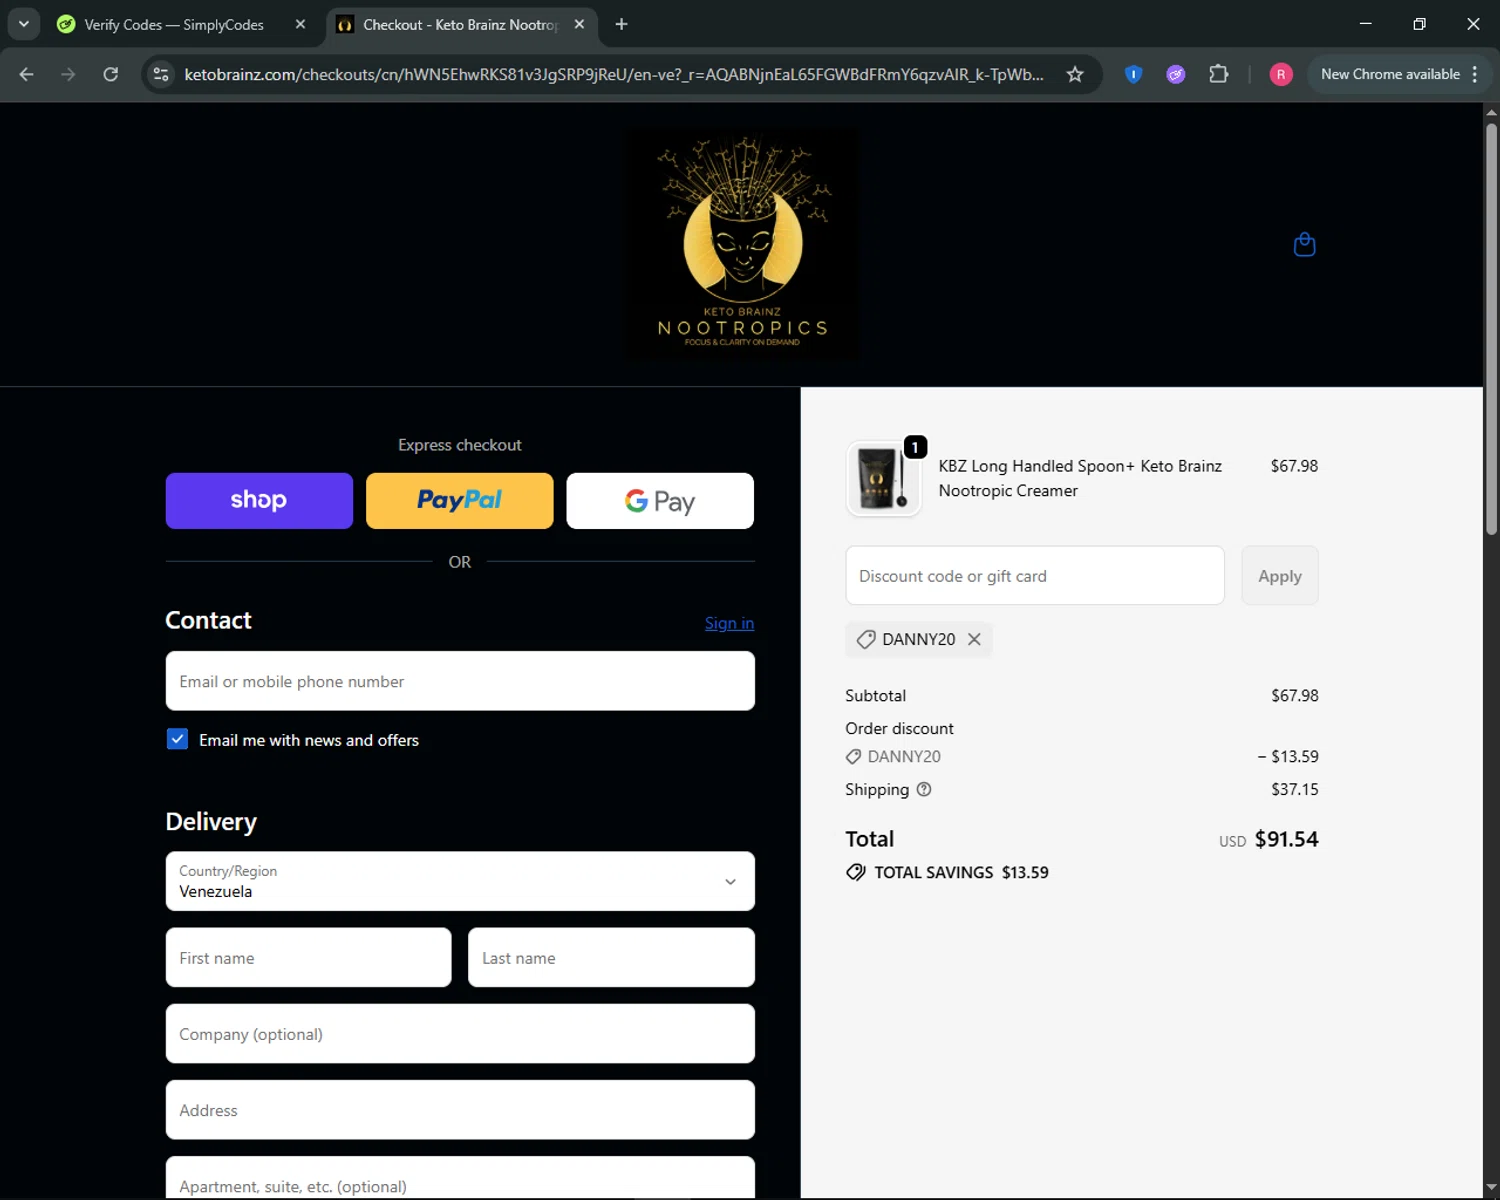This screenshot has width=1500, height=1200.
Task: Focus the Last name field
Action: (611, 957)
